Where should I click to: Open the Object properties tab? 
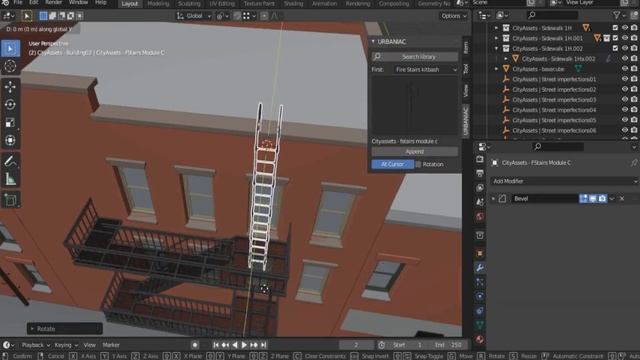coord(480,253)
